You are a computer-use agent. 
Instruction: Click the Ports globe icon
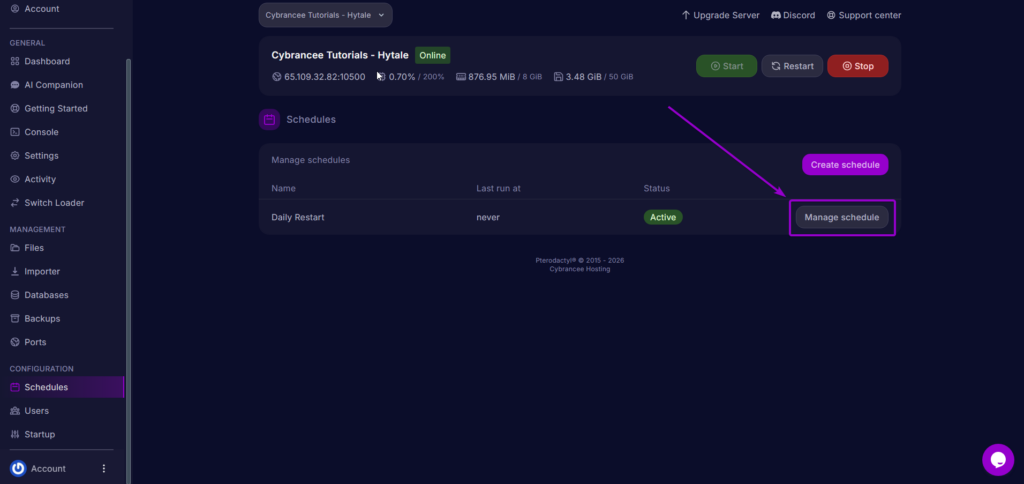[x=15, y=342]
